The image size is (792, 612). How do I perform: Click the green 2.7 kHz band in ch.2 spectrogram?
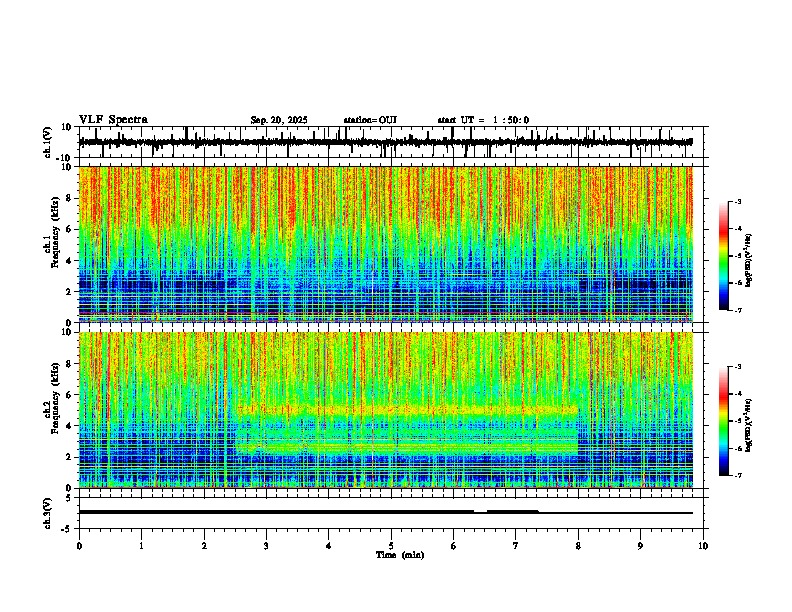pyautogui.click(x=407, y=446)
